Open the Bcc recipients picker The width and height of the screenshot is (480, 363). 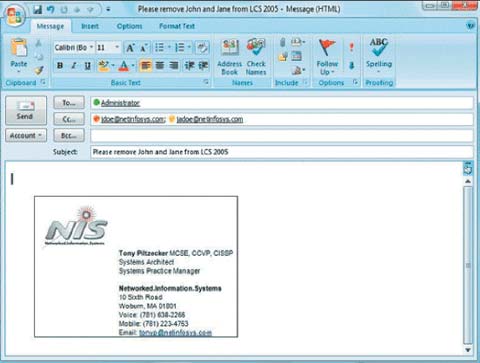[x=69, y=136]
